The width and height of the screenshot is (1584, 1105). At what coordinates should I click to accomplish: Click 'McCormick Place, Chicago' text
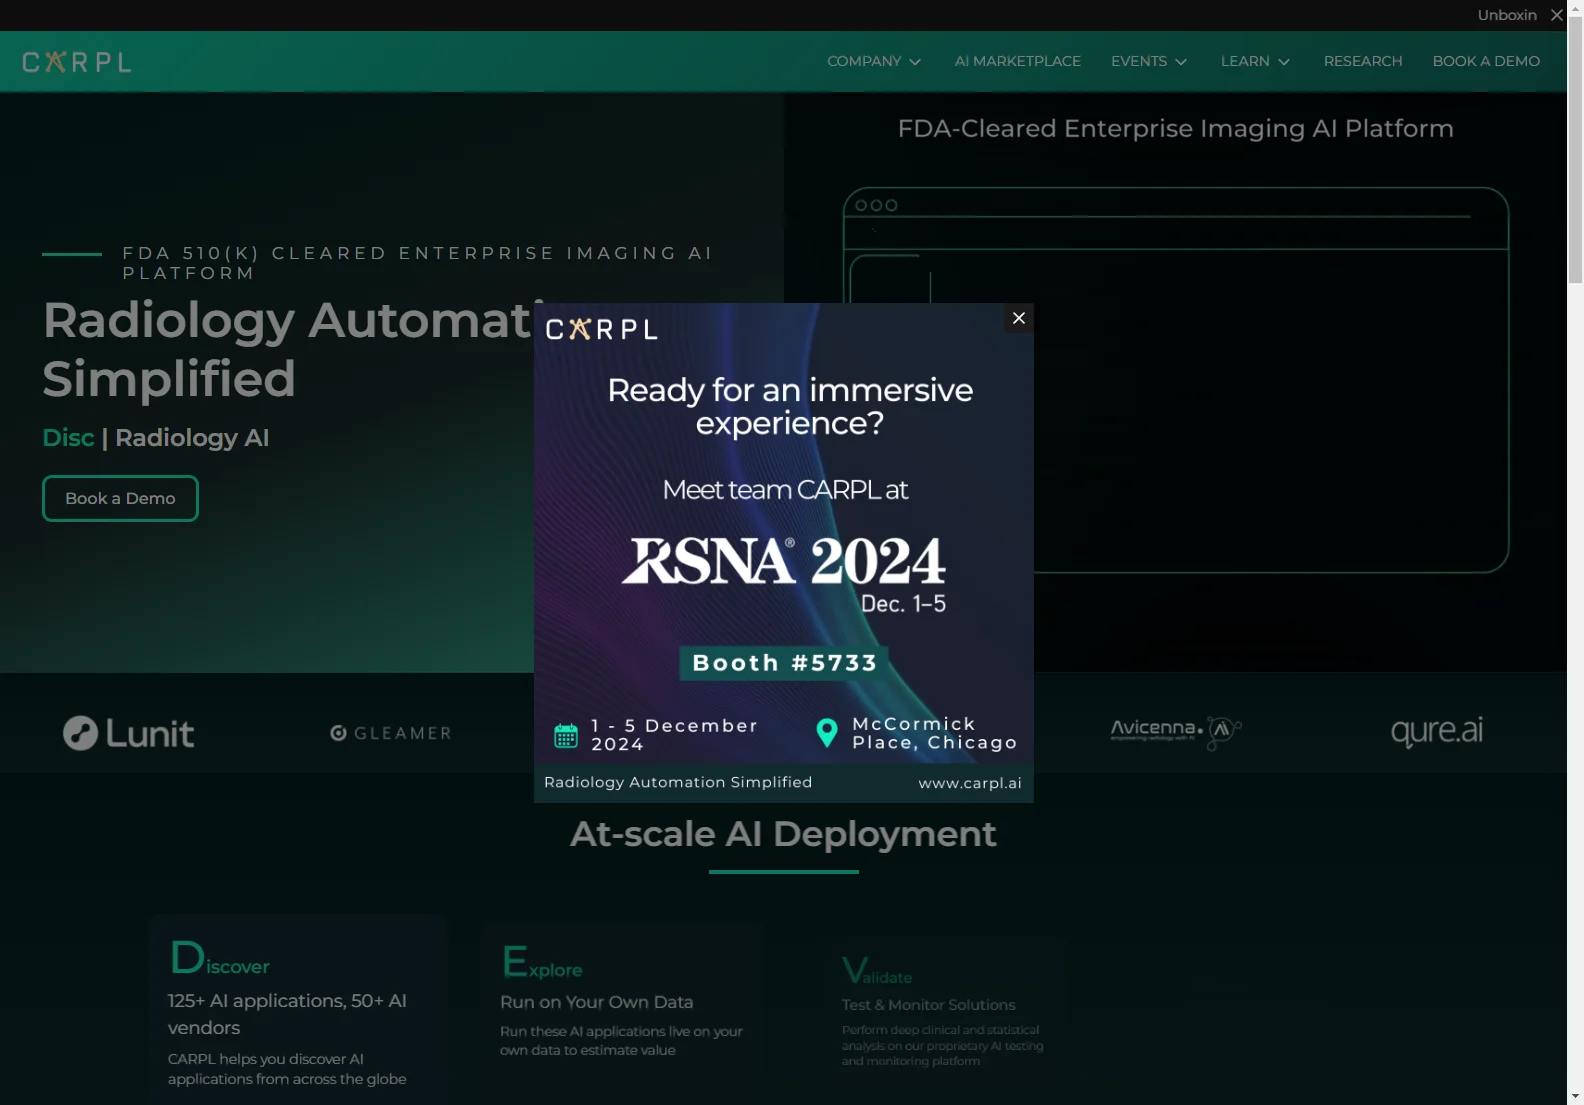click(934, 733)
